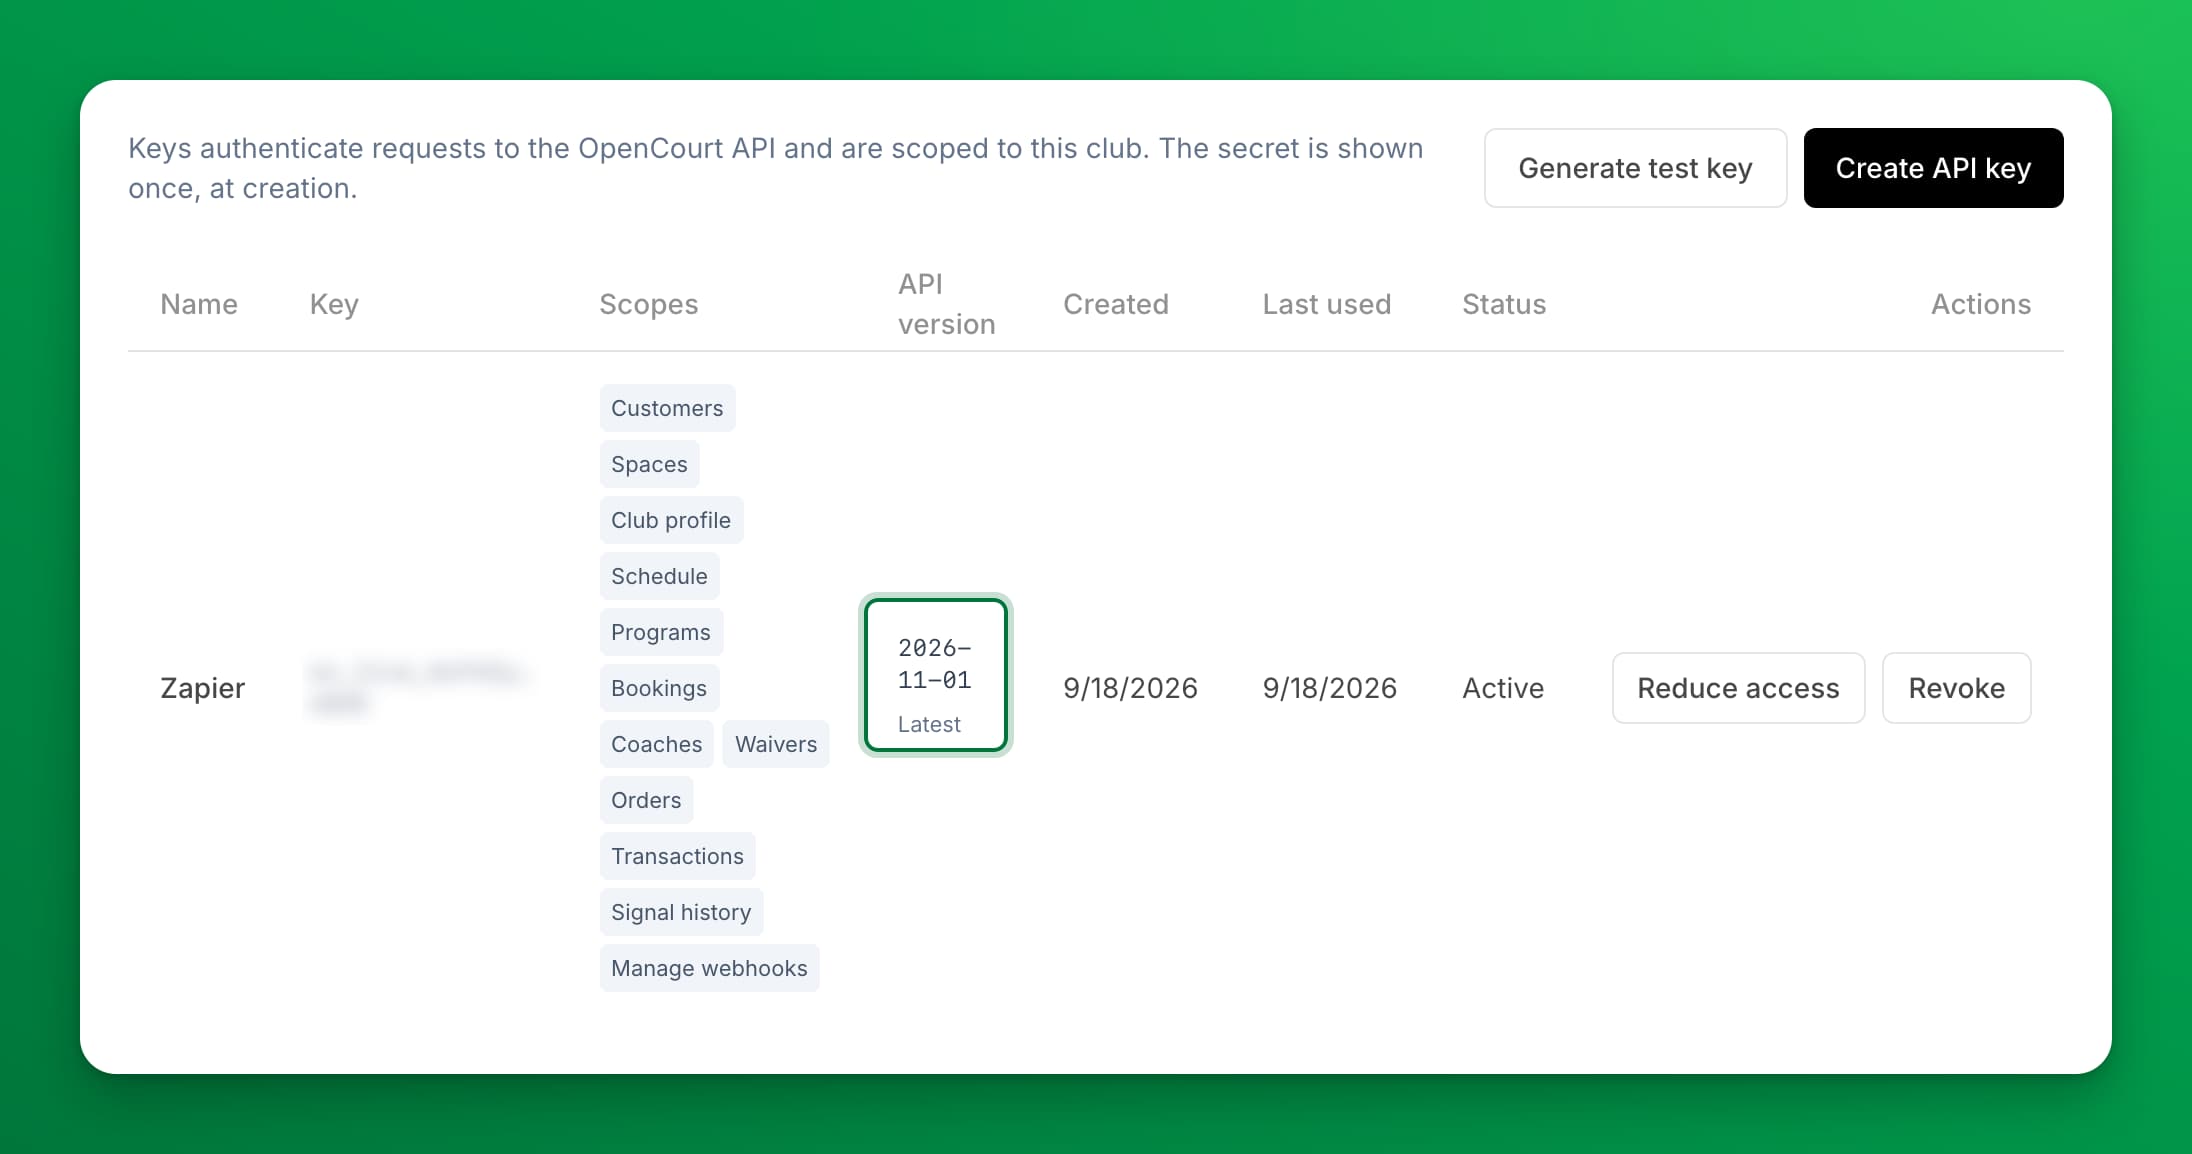Screen dimensions: 2192x1154
Task: Click the Name column header
Action: pos(199,304)
